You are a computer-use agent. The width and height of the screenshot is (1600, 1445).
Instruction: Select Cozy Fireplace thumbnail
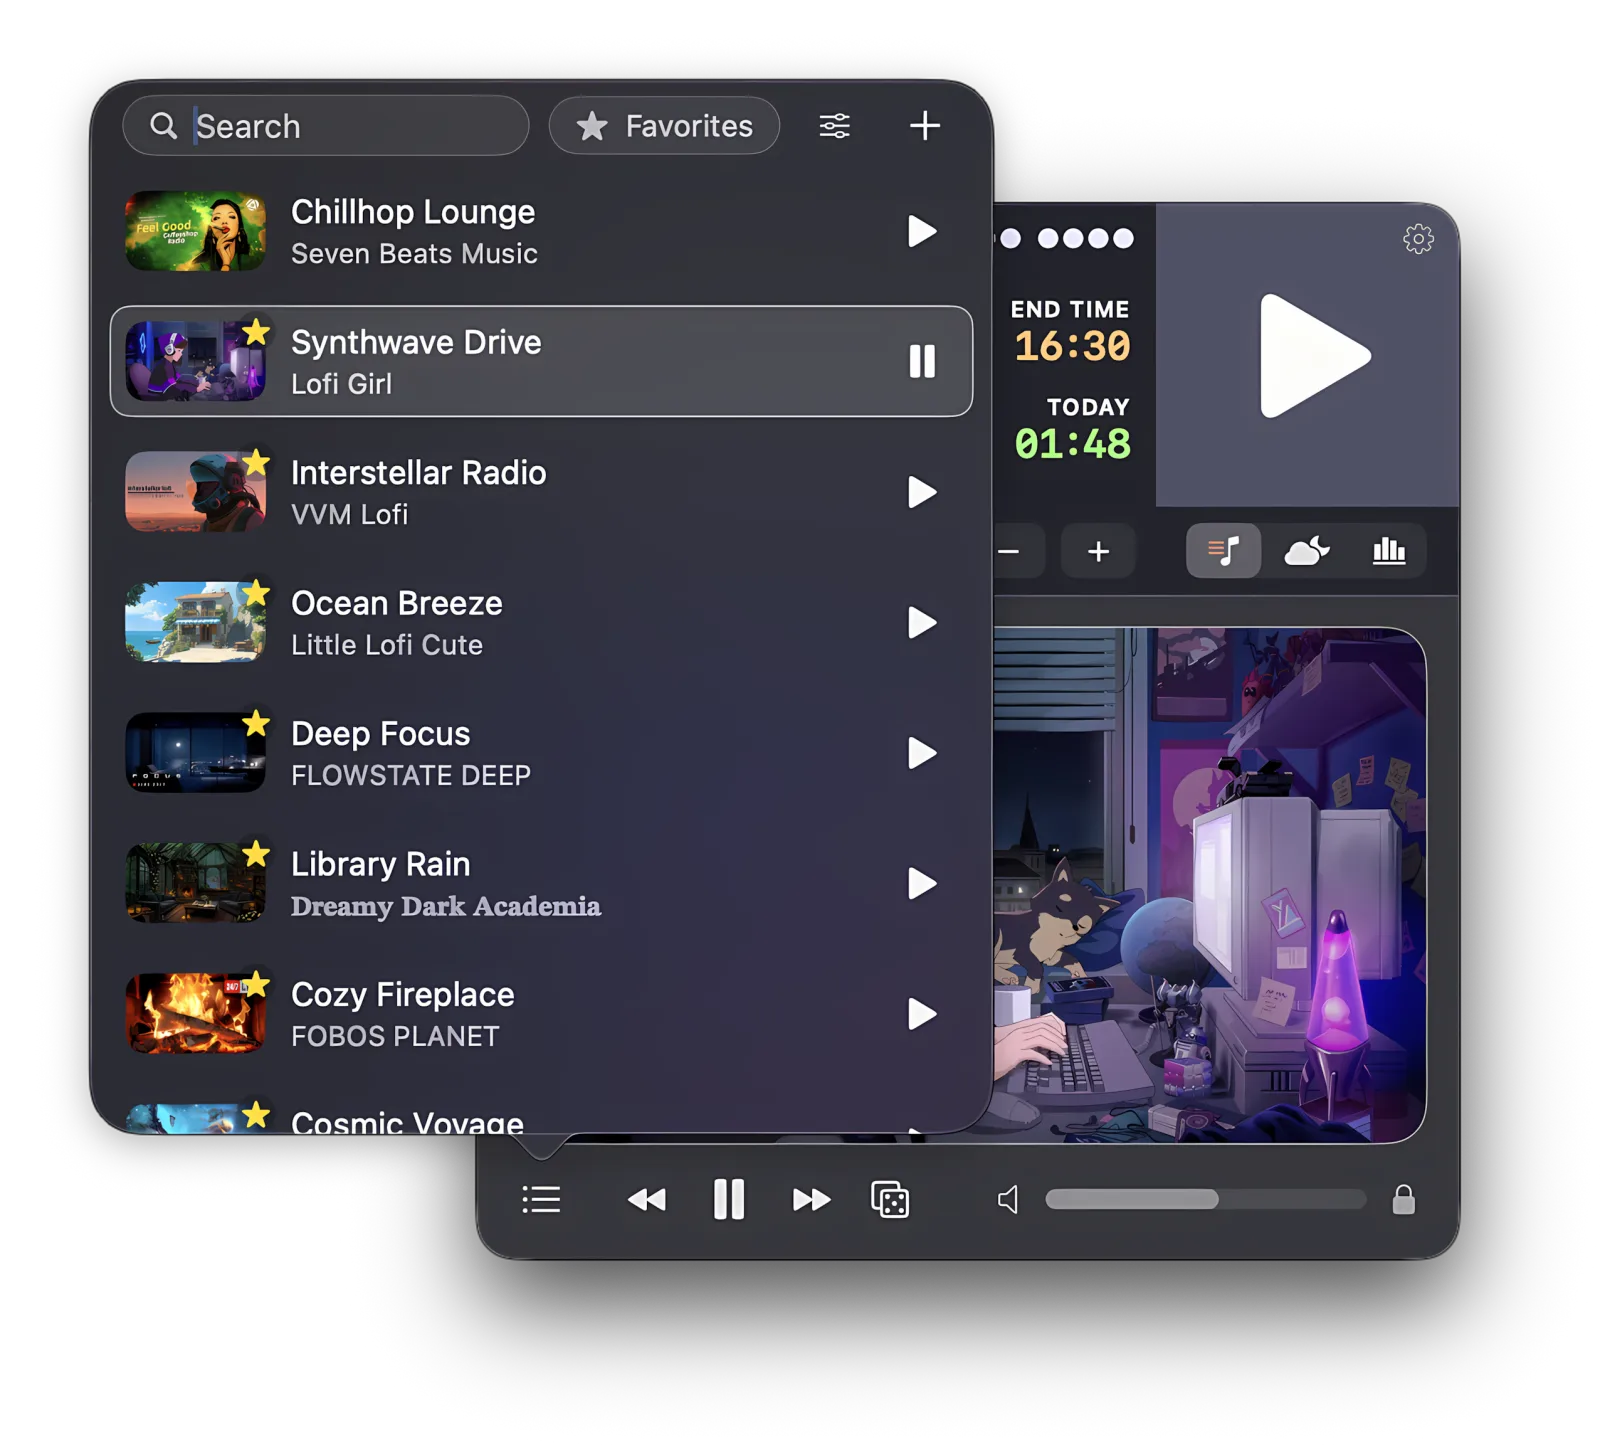click(195, 1014)
